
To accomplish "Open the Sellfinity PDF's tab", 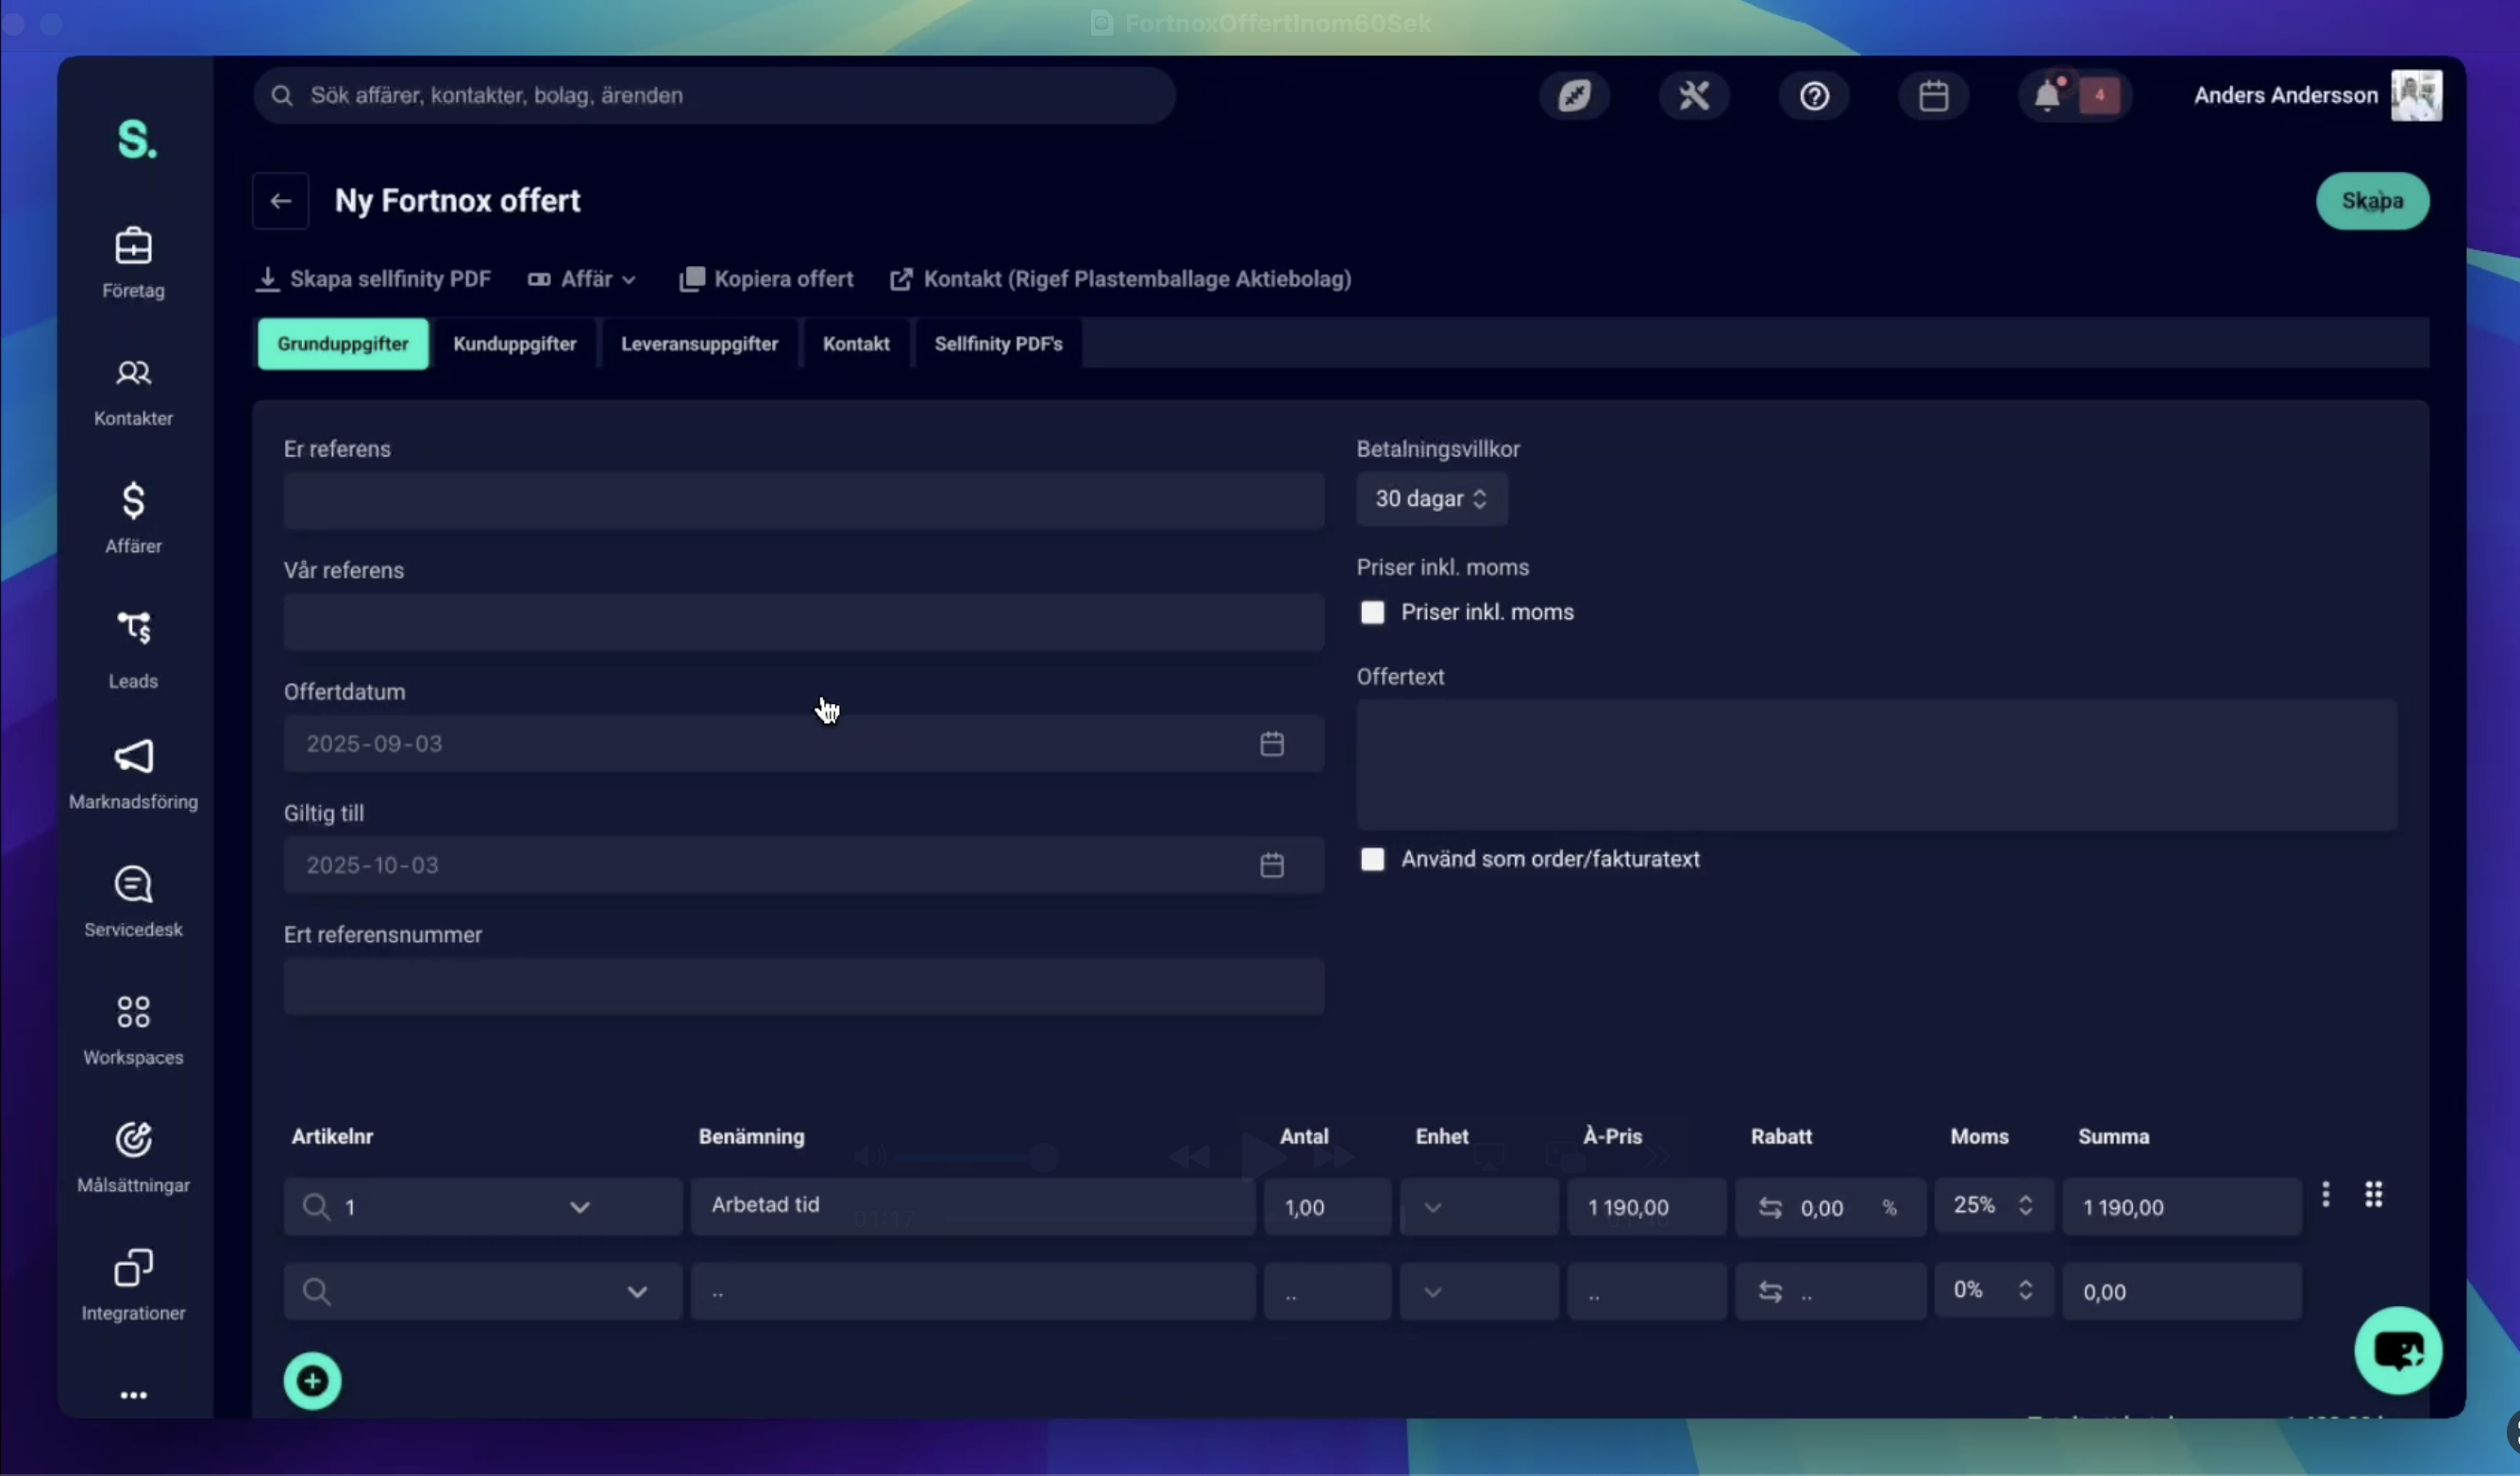I will coord(997,343).
